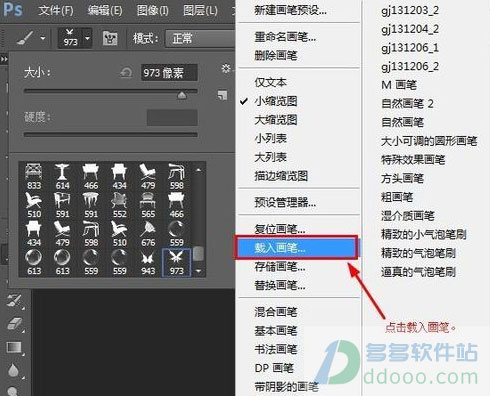Open the brush preset picker showing 973

click(x=75, y=38)
